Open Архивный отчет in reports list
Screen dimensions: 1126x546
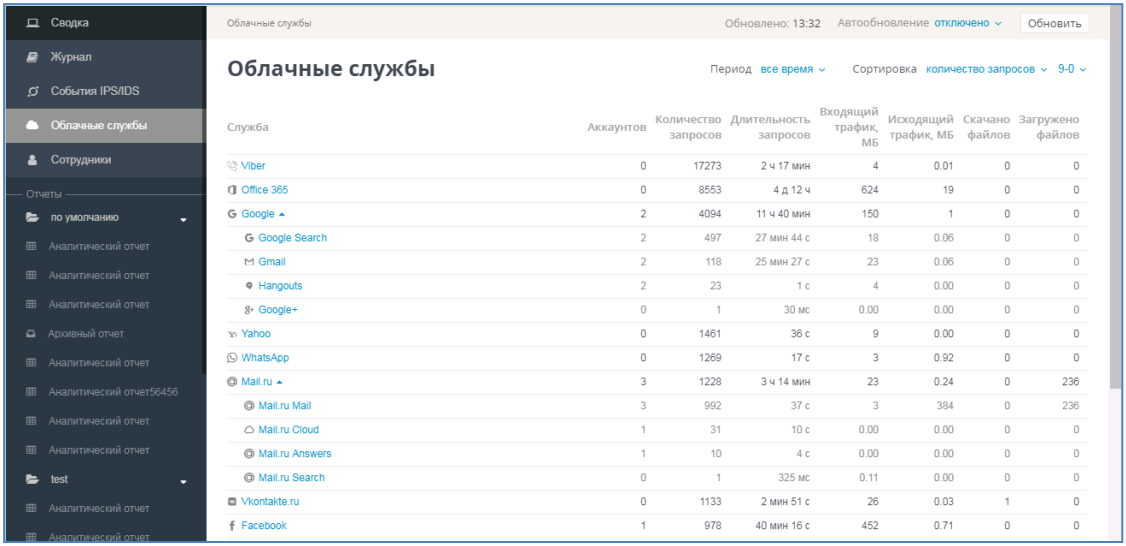click(86, 334)
